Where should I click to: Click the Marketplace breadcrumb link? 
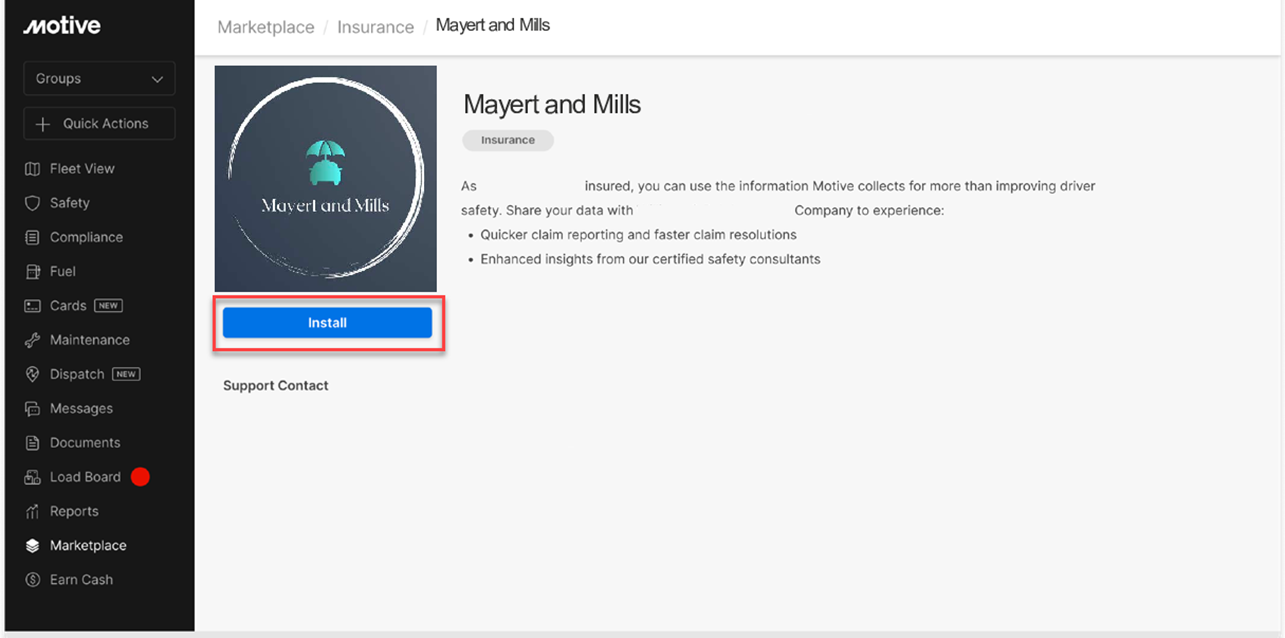coord(266,27)
